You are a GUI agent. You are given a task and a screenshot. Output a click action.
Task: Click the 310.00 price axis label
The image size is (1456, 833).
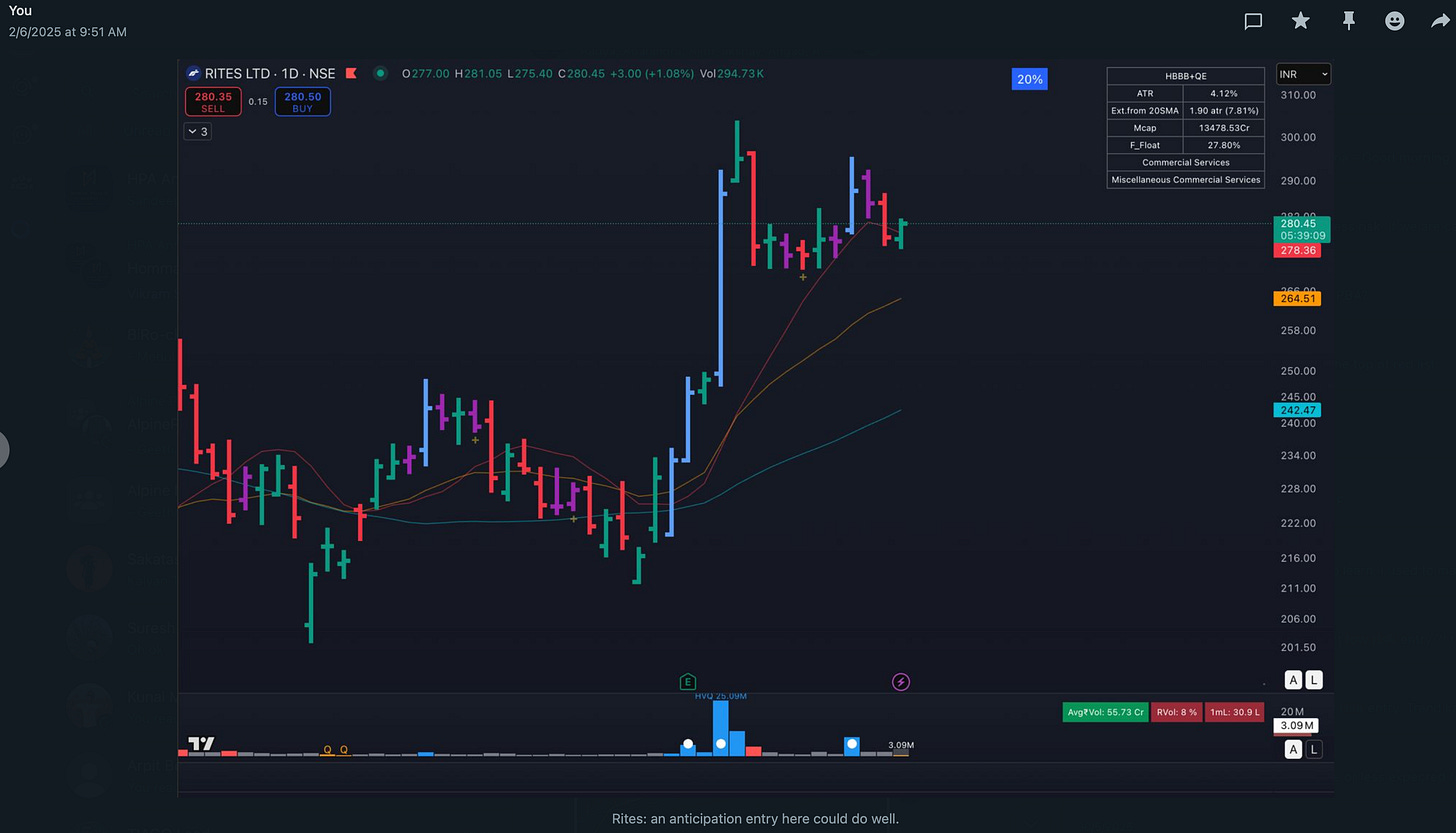click(x=1297, y=95)
